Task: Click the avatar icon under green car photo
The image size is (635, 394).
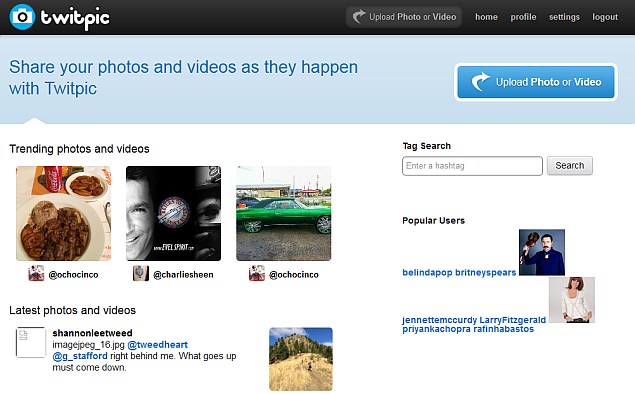Action: coord(257,273)
